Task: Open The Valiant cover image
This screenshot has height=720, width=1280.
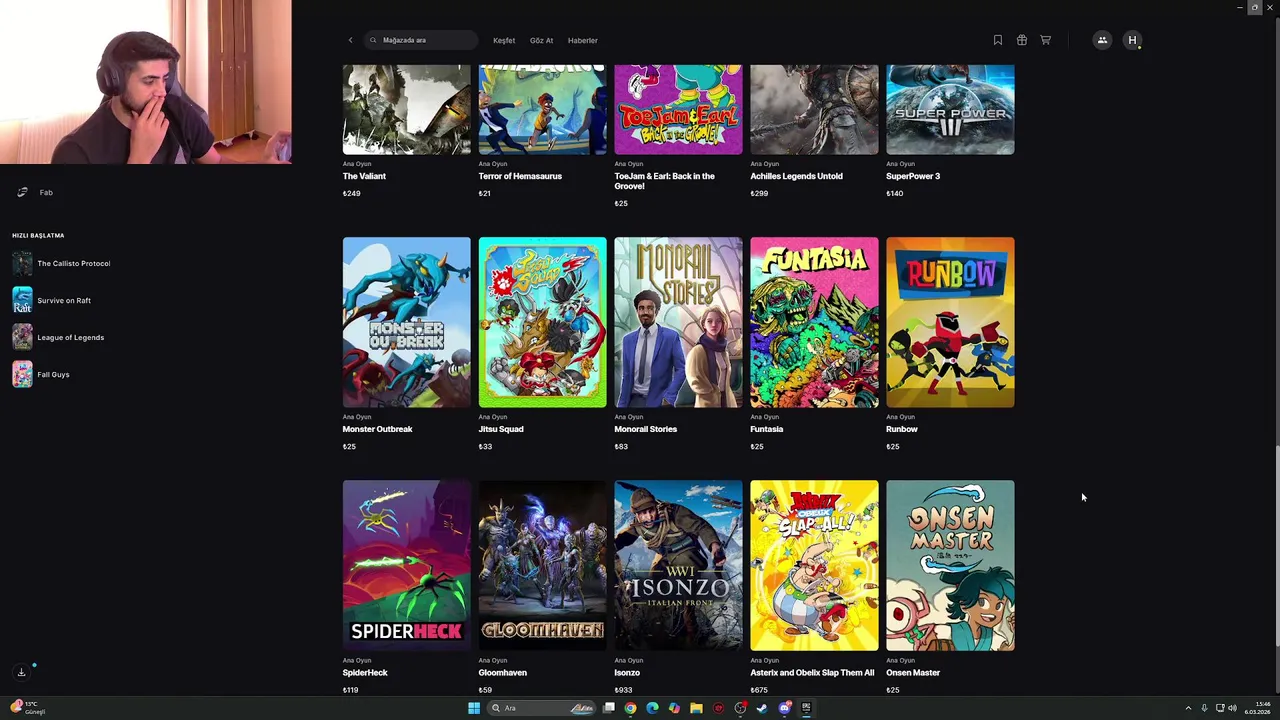Action: tap(406, 109)
